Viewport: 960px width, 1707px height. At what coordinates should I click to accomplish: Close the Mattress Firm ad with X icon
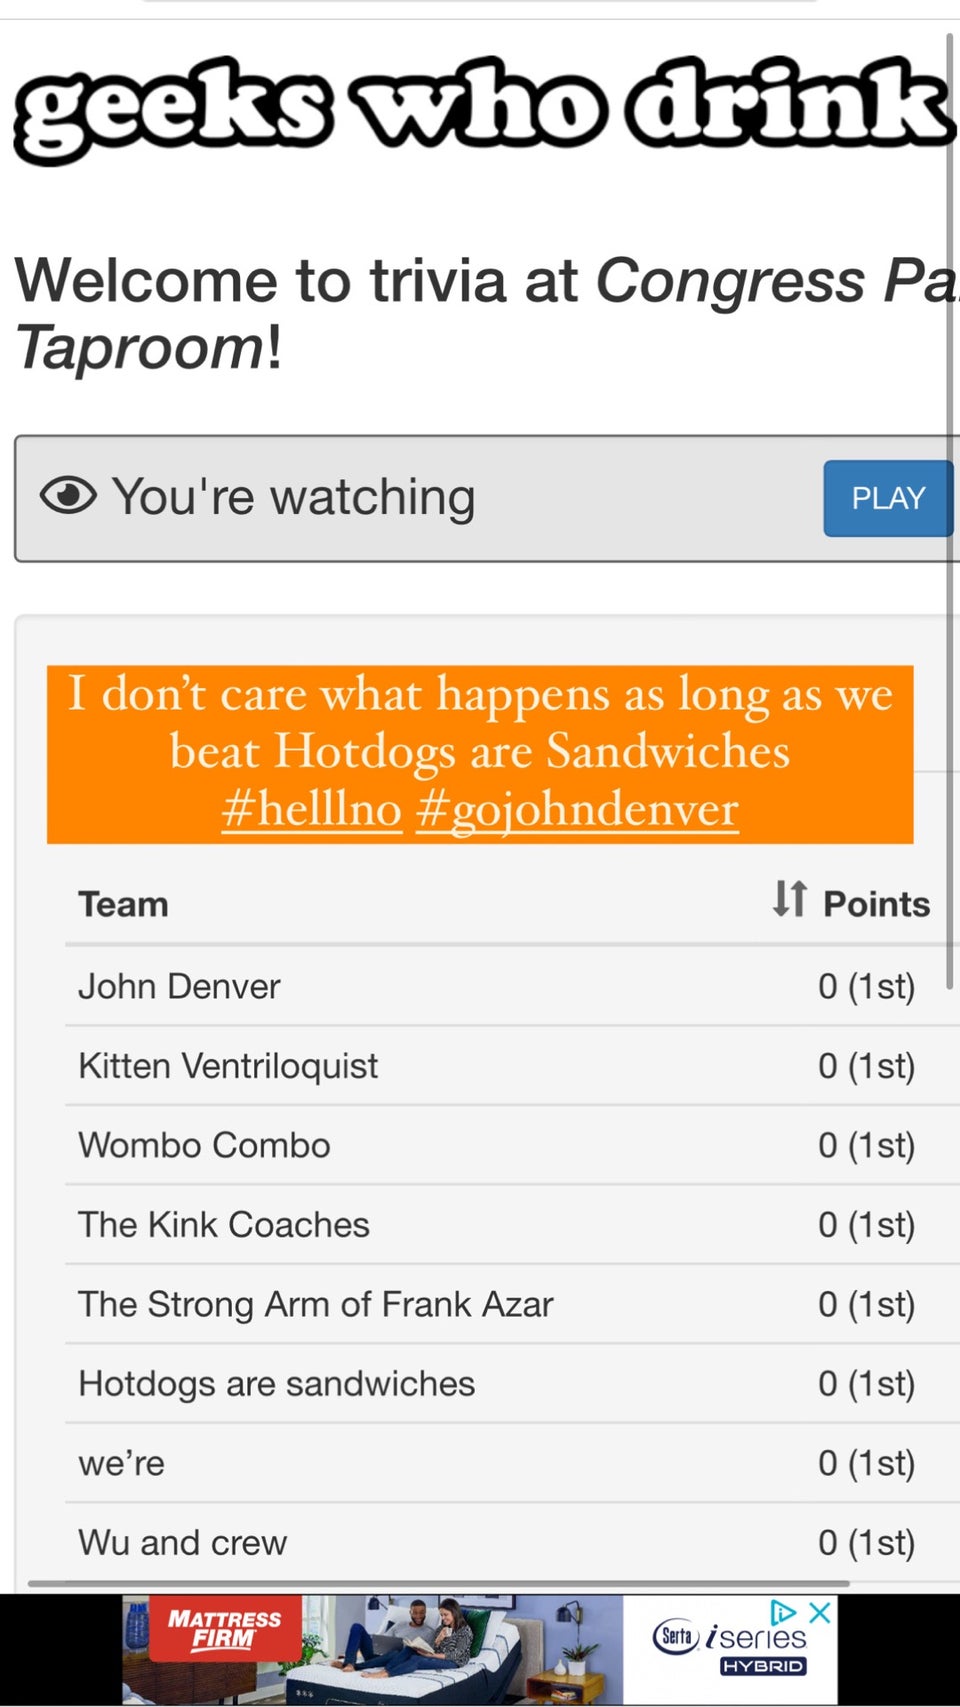pos(820,1612)
